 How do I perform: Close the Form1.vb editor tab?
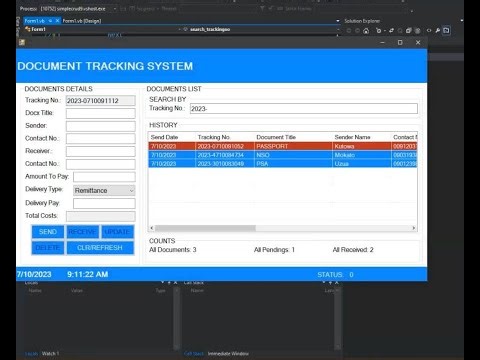57,21
